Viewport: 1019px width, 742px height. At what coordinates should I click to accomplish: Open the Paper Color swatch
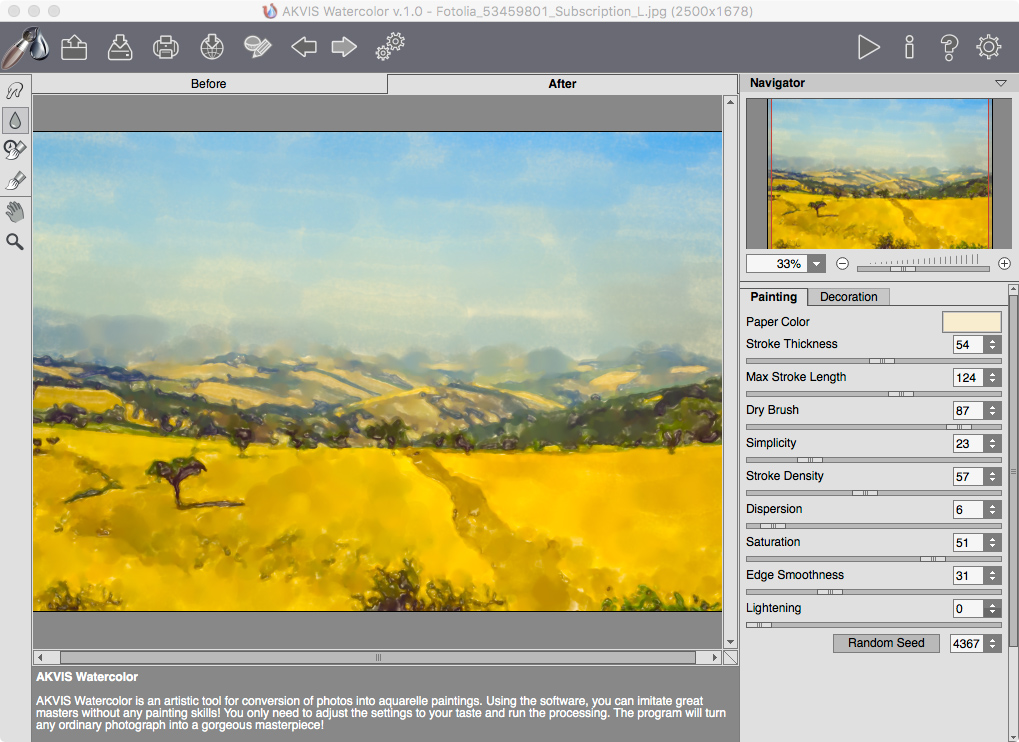tap(971, 322)
